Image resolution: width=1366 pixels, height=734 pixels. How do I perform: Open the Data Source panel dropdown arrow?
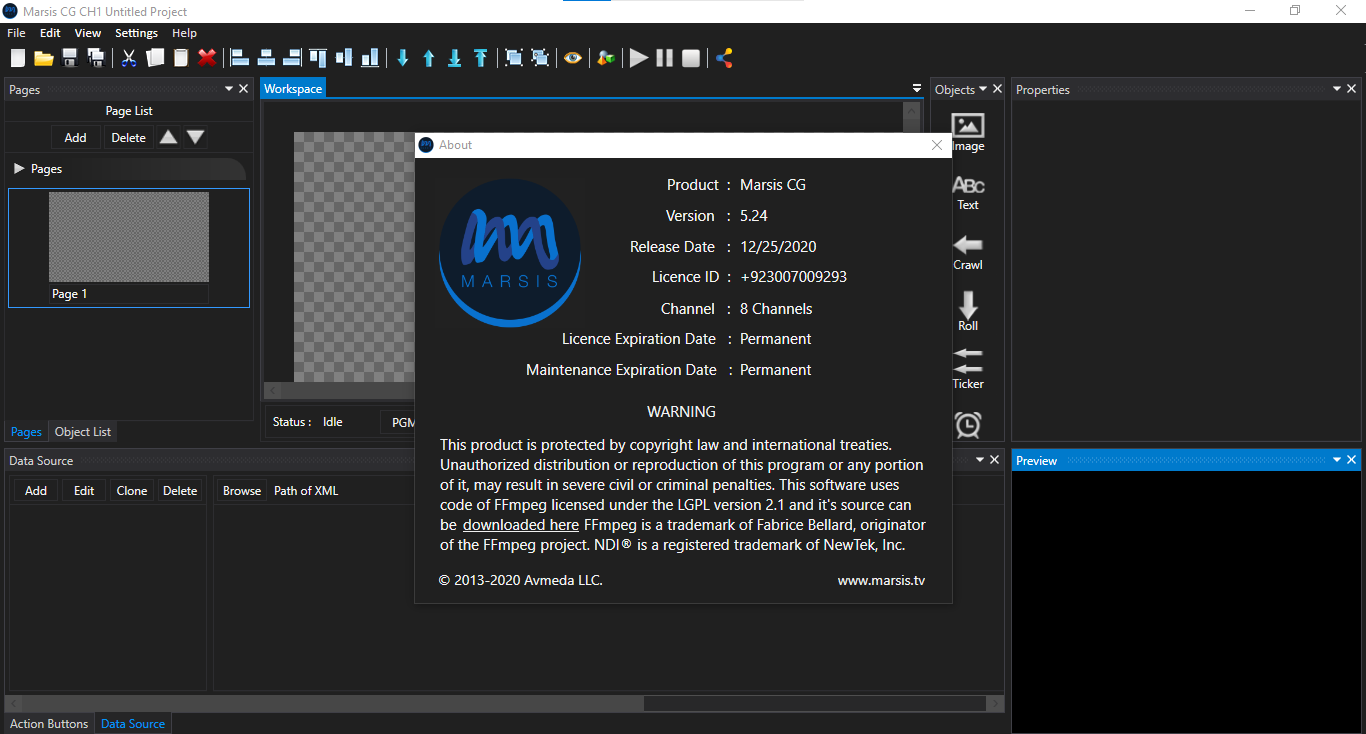tap(979, 460)
